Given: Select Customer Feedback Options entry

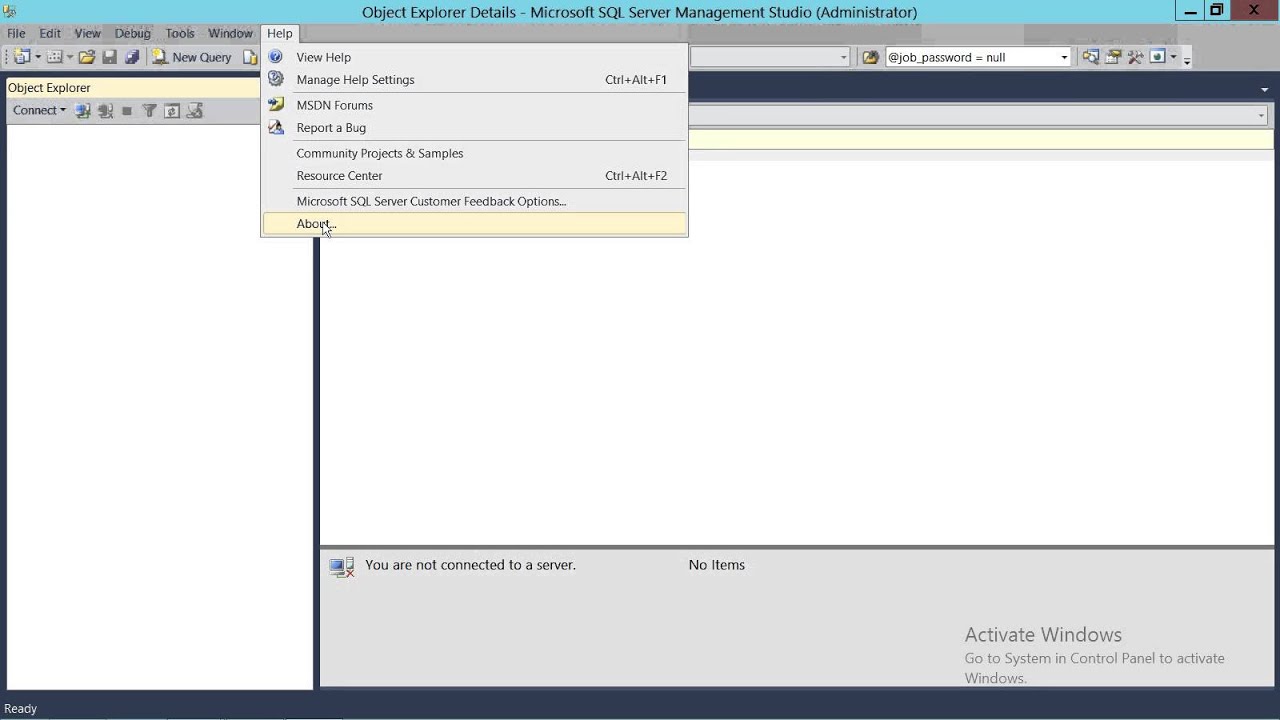Looking at the screenshot, I should [x=474, y=201].
